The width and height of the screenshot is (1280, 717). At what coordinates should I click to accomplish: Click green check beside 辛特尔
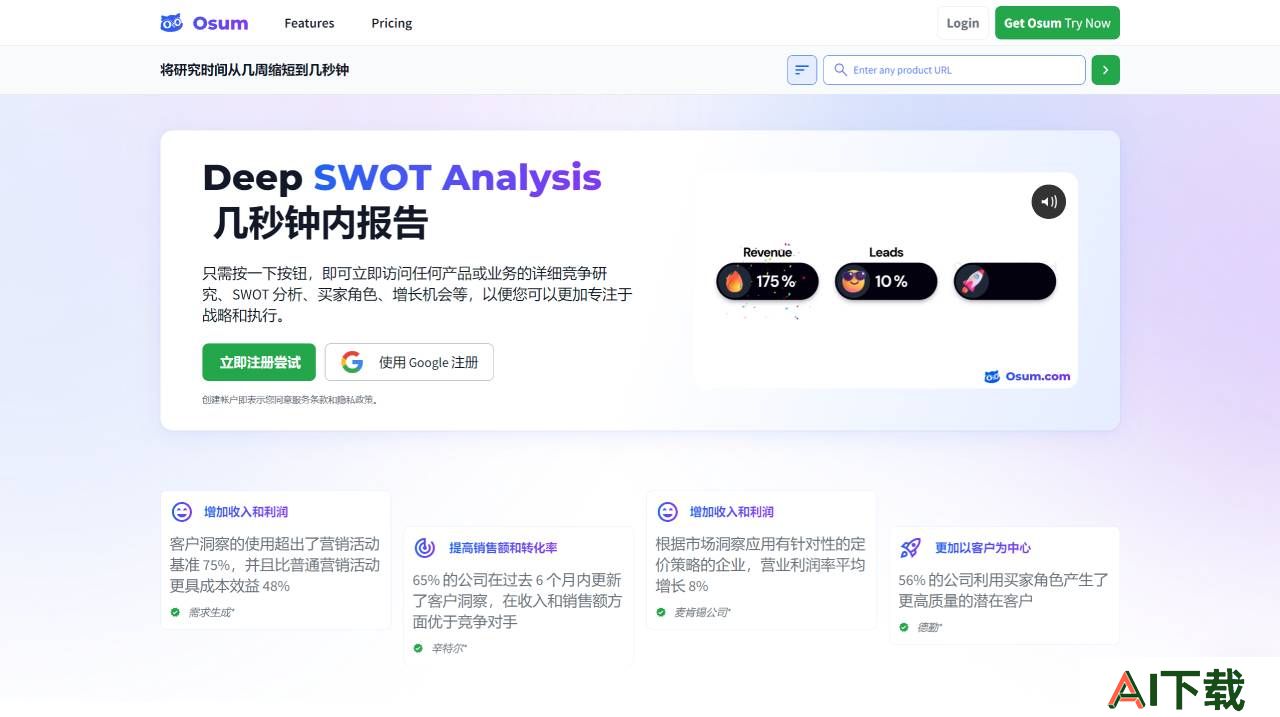point(418,648)
